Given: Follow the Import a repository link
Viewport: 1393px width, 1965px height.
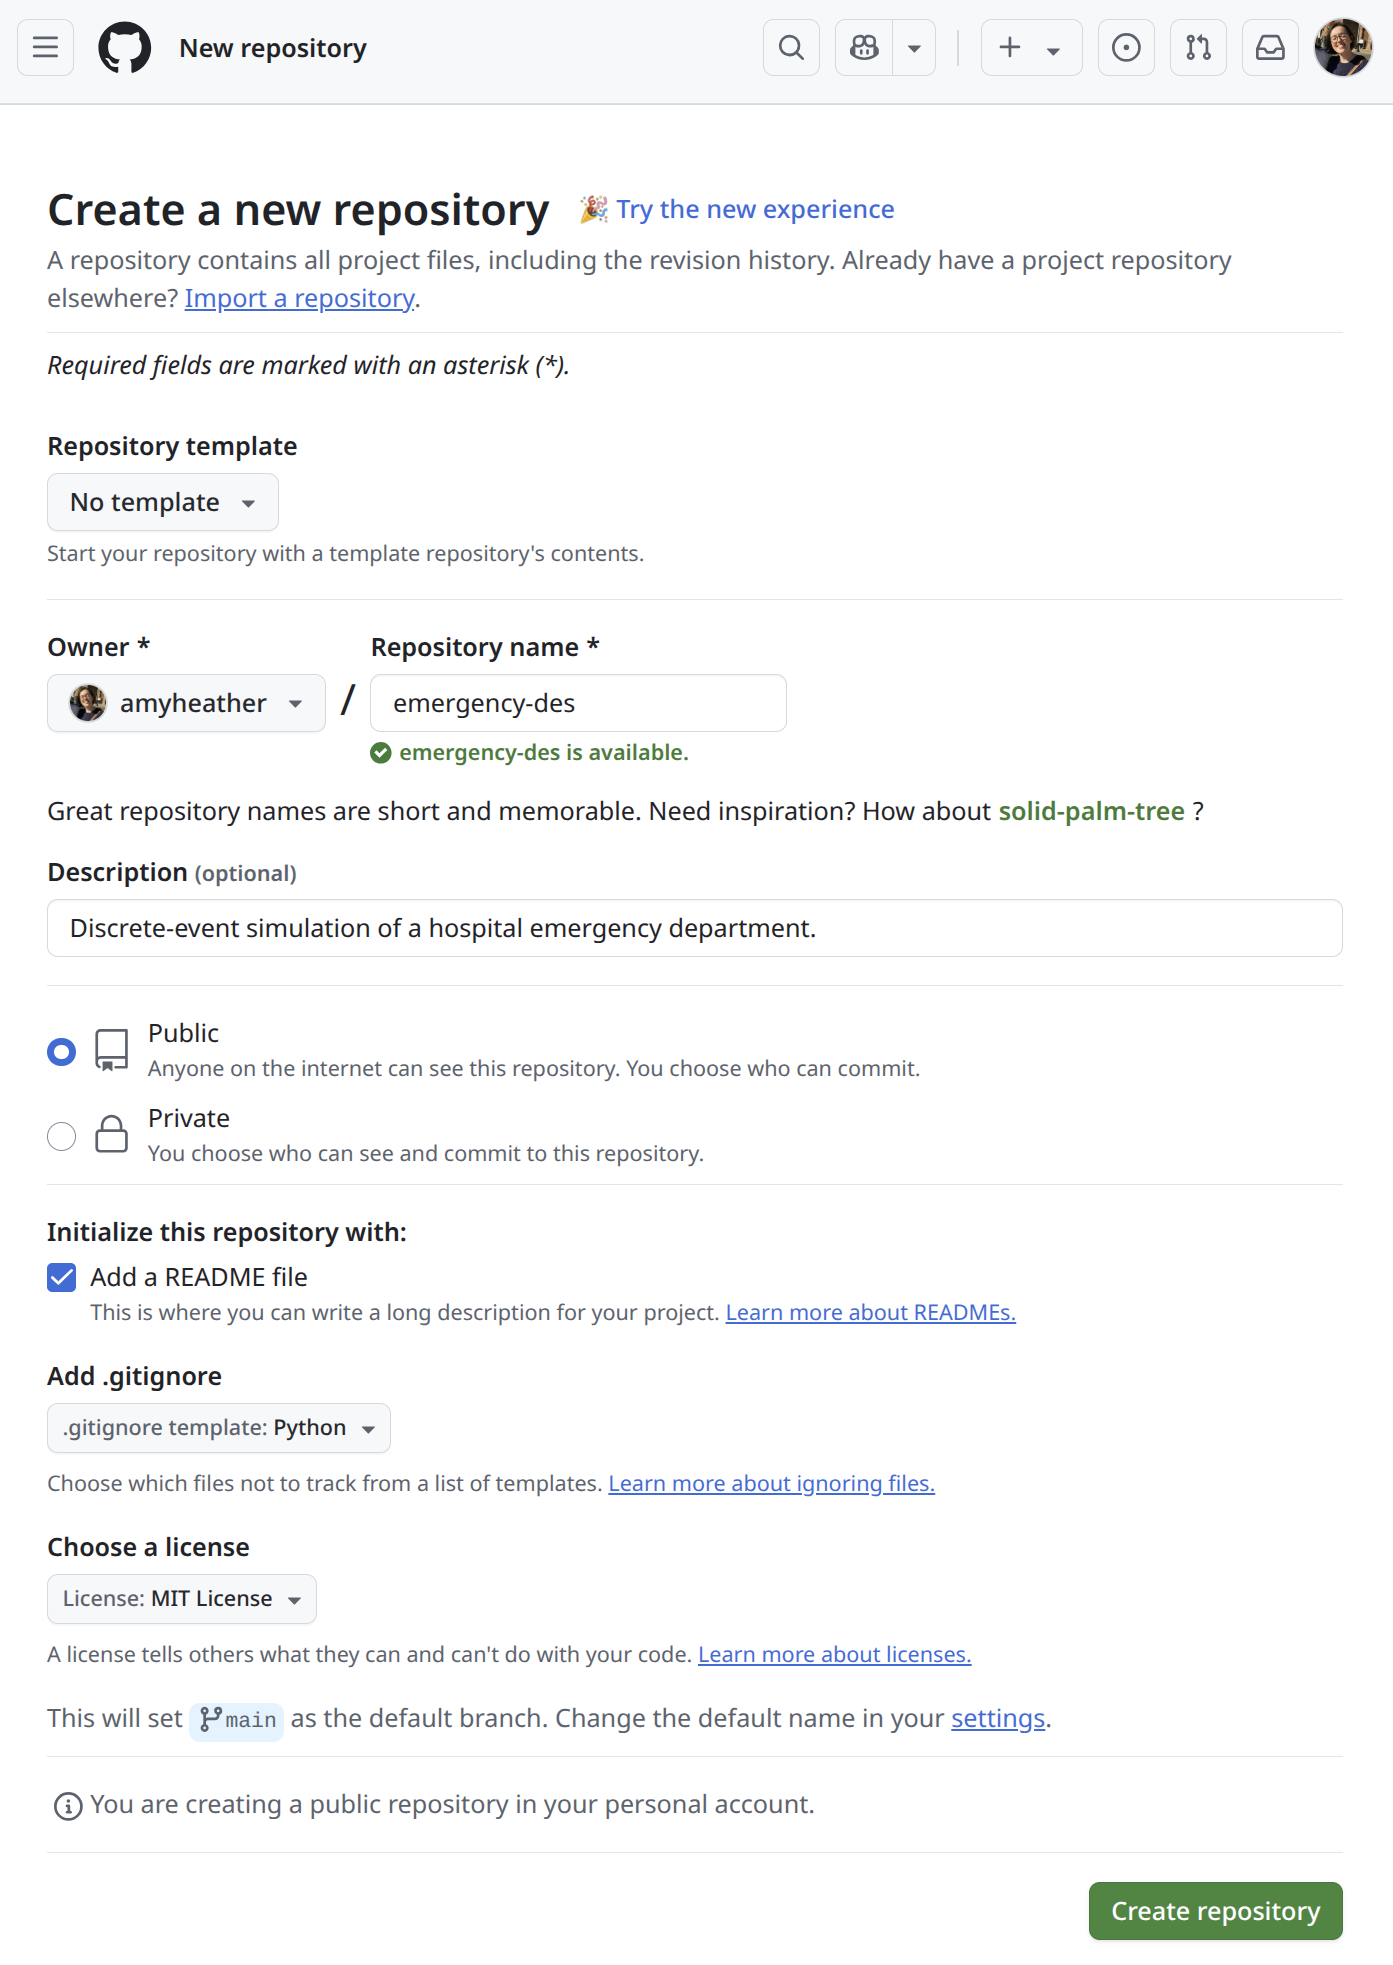Looking at the screenshot, I should 300,298.
